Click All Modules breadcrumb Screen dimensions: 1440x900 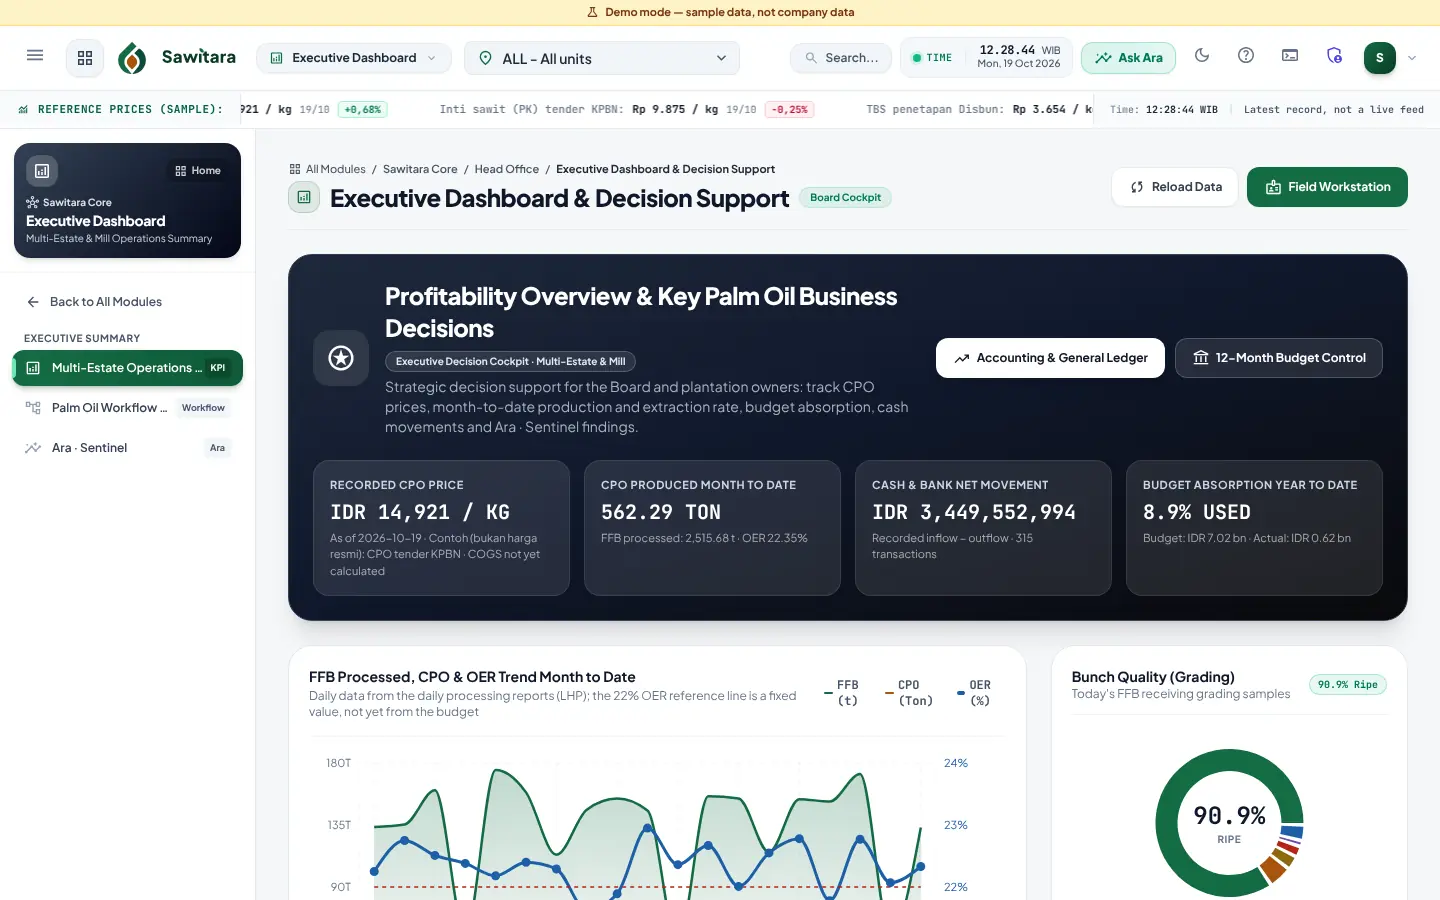pyautogui.click(x=328, y=169)
